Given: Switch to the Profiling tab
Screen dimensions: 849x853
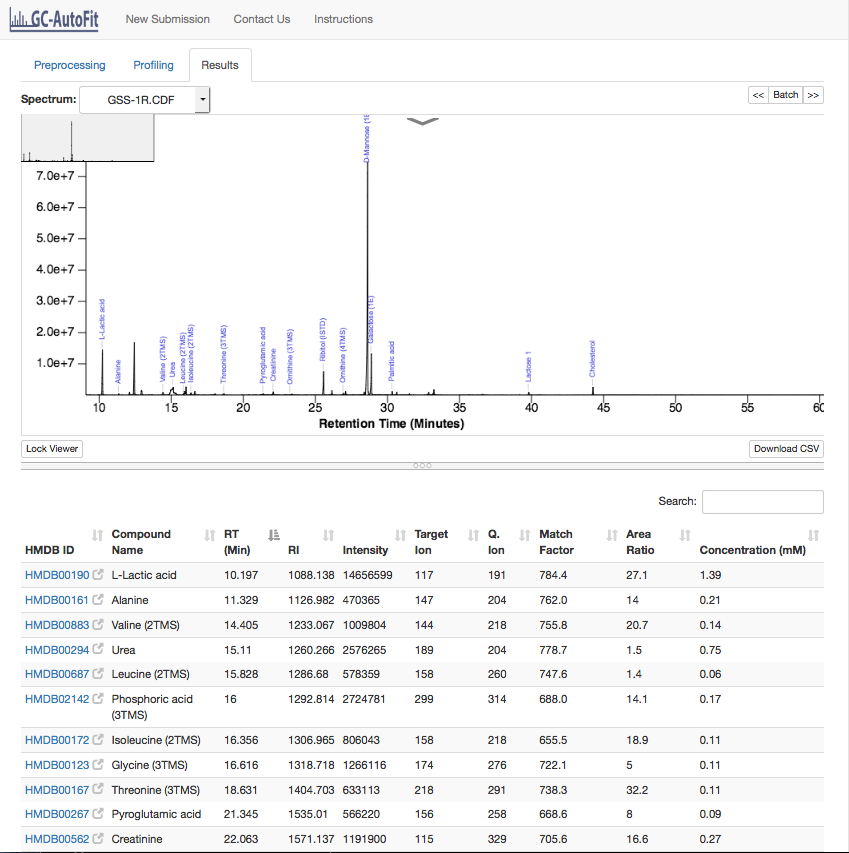Looking at the screenshot, I should [x=153, y=65].
